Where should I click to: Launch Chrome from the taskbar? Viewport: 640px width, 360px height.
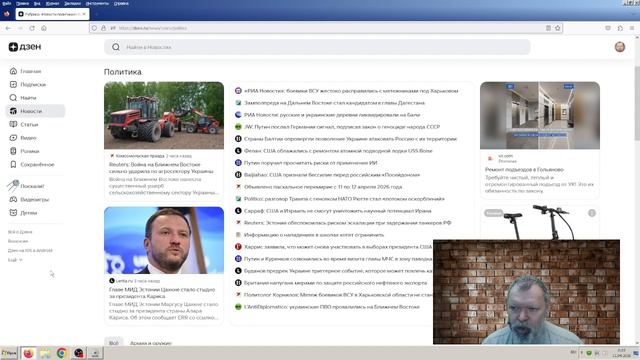point(62,353)
